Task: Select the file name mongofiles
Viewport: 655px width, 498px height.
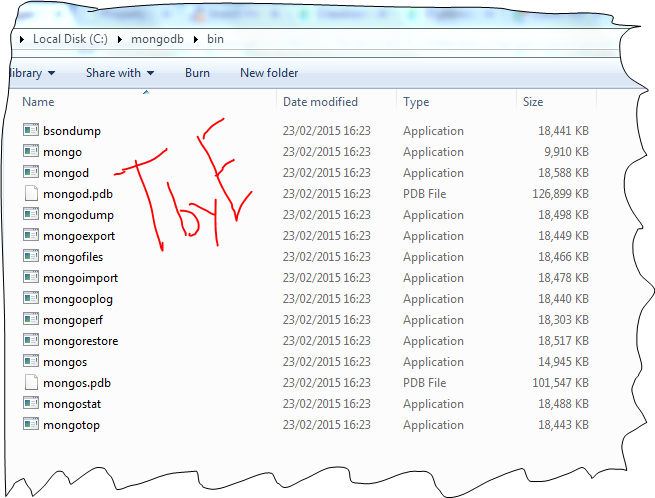Action: [73, 257]
